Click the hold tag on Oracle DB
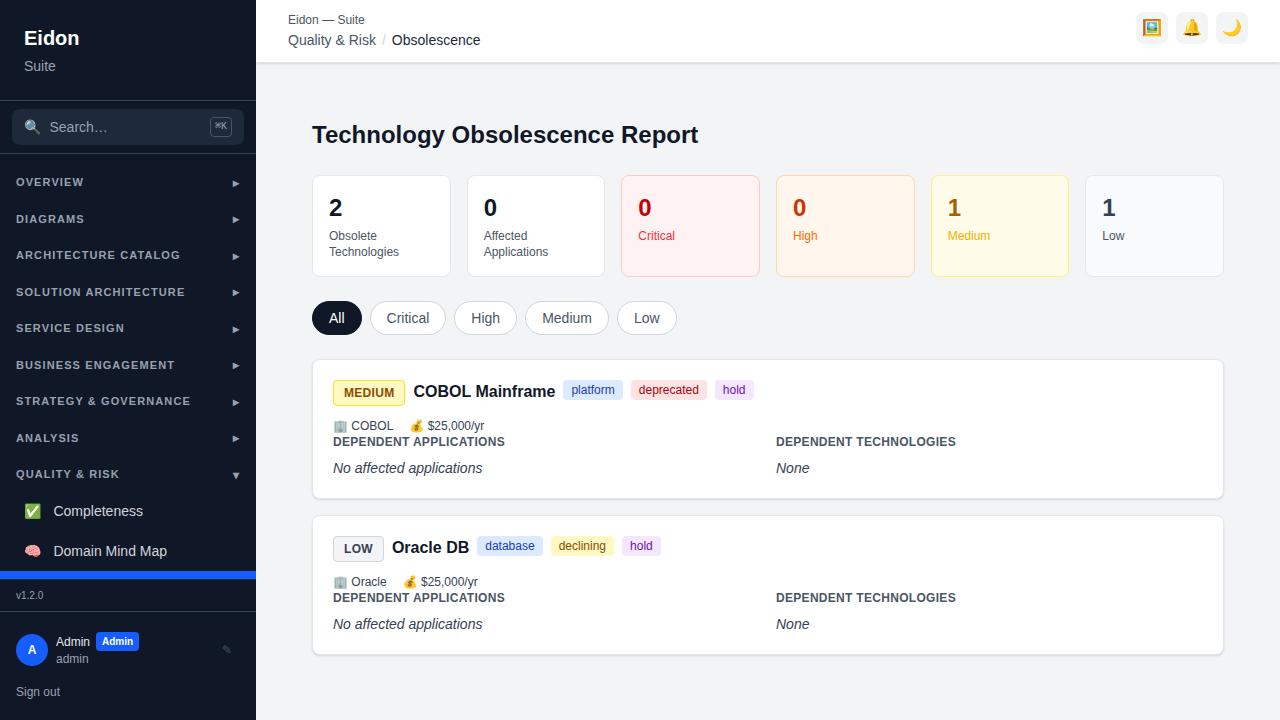This screenshot has width=1280, height=720. pos(641,546)
